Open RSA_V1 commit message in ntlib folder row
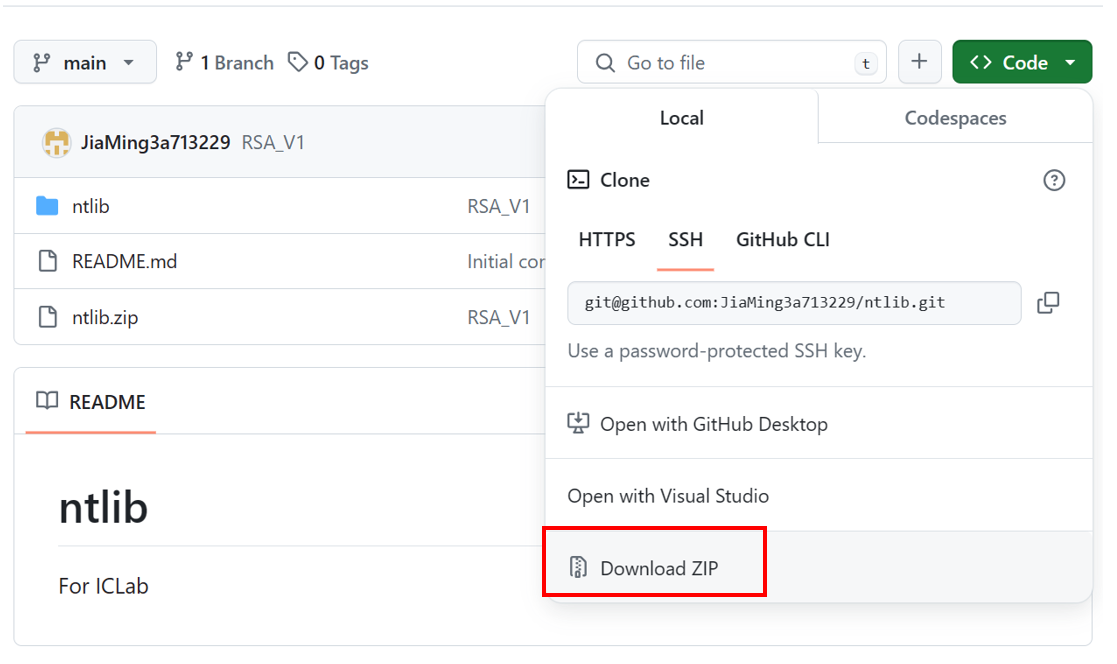This screenshot has height=664, width=1117. (499, 206)
